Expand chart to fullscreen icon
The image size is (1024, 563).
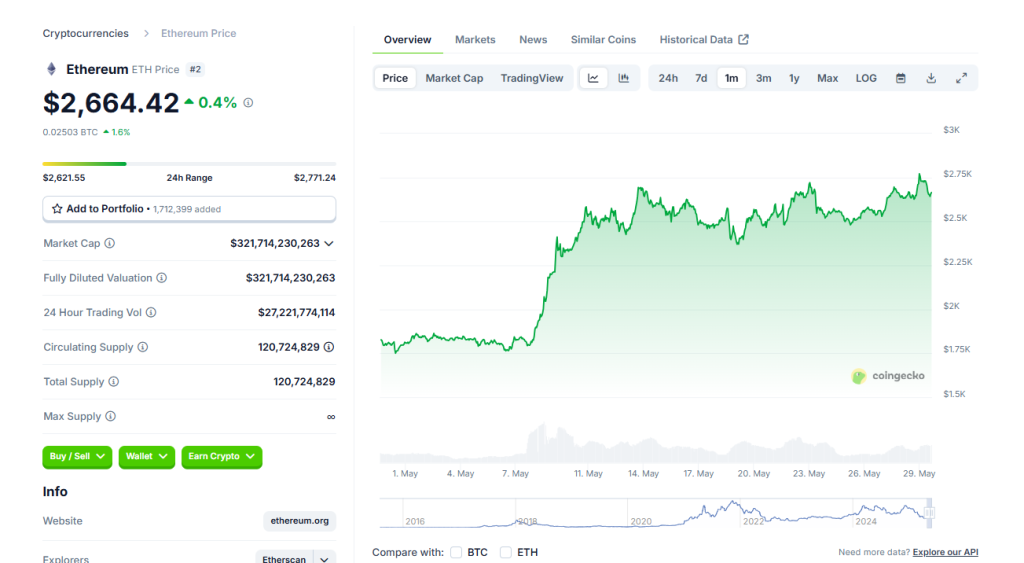(961, 78)
